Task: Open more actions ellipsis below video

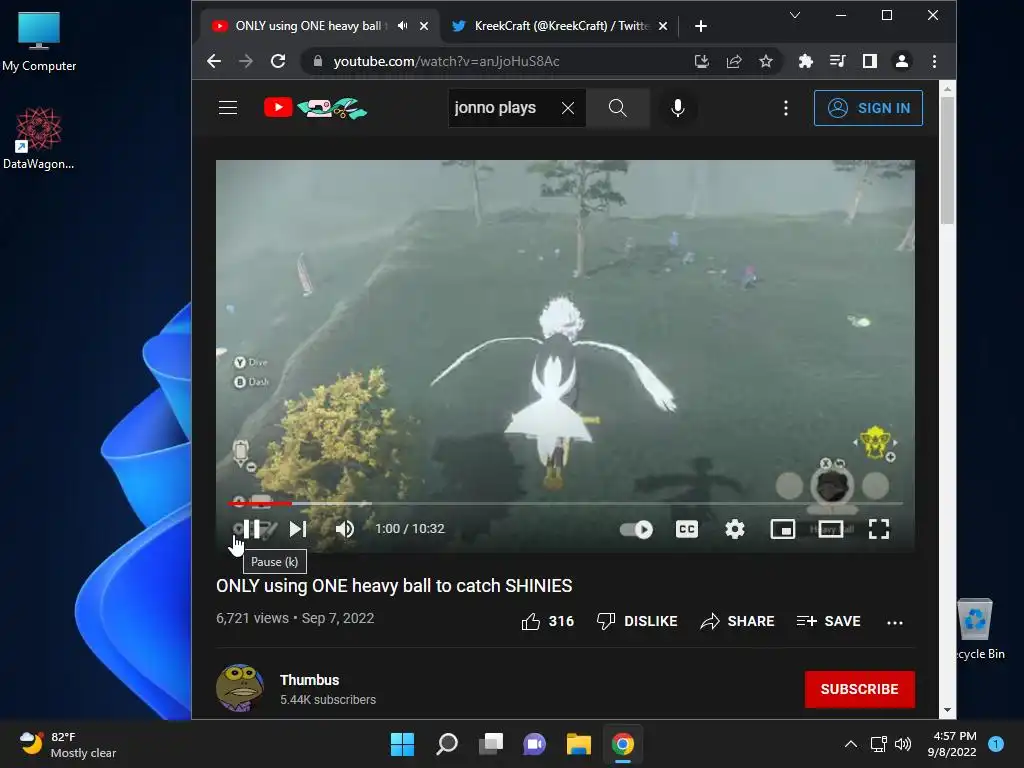Action: point(895,622)
